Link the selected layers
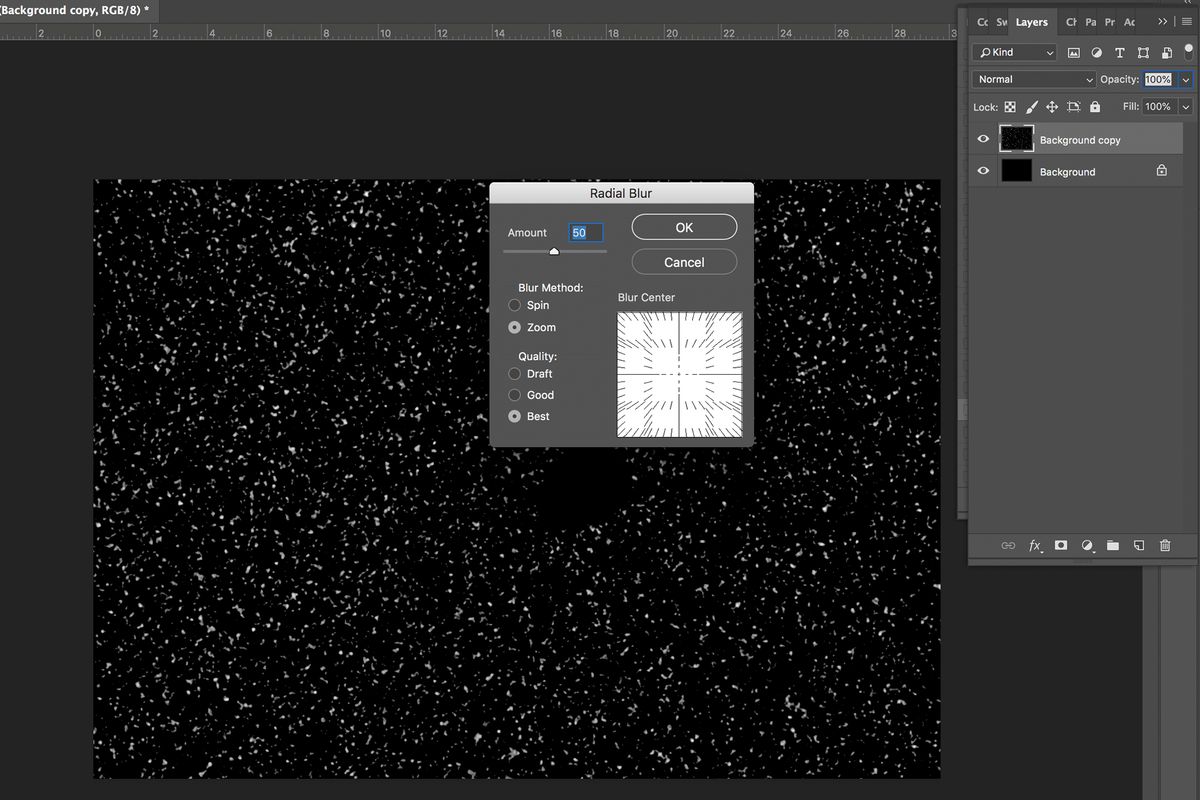Viewport: 1200px width, 800px height. point(1008,545)
